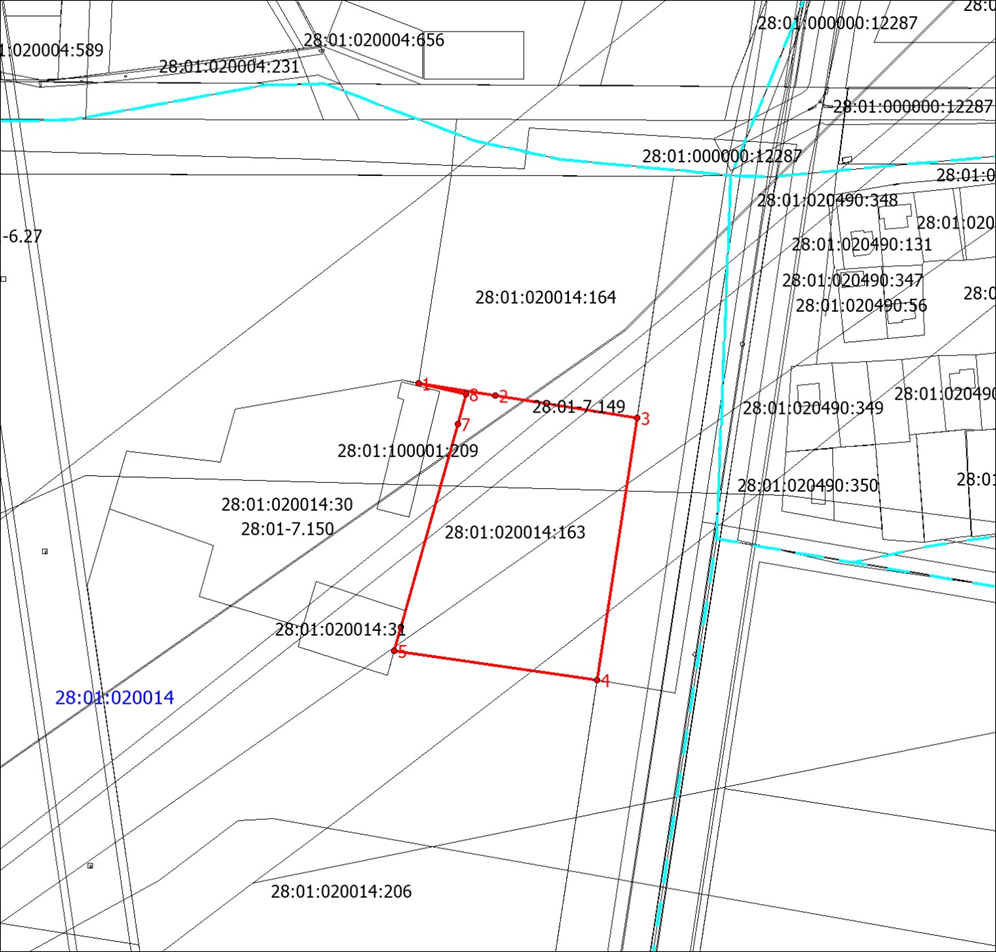Click parcel label 28:01:020490:350
The height and width of the screenshot is (952, 996).
807,485
